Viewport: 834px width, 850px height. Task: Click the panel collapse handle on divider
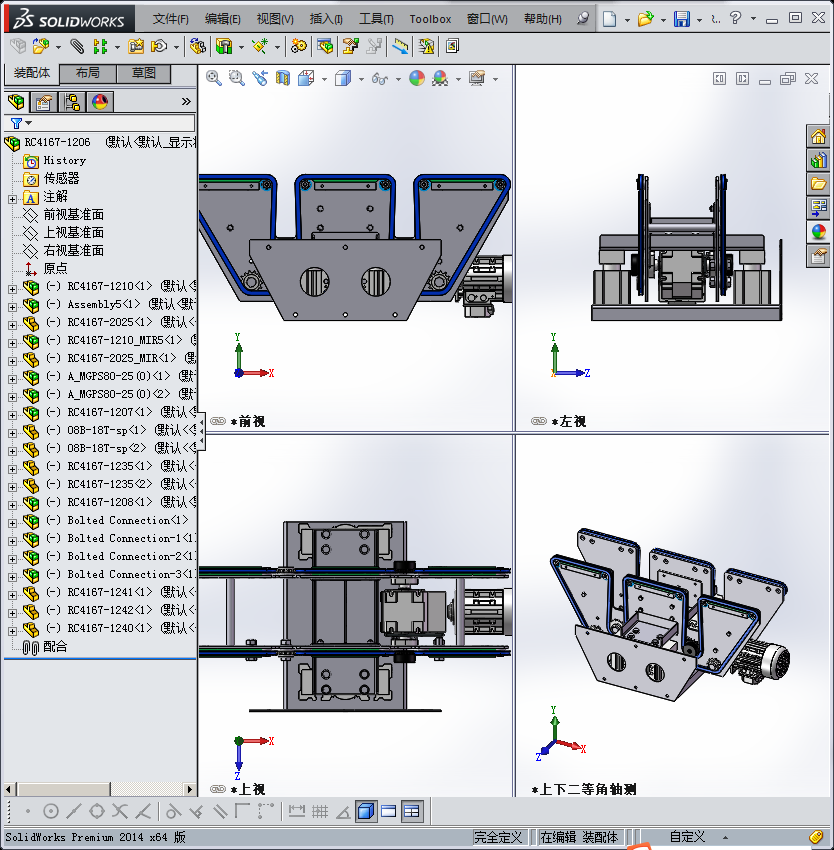click(201, 431)
